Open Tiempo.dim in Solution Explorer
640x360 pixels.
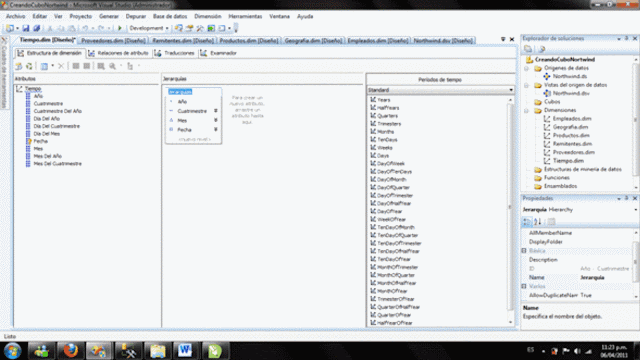click(568, 161)
